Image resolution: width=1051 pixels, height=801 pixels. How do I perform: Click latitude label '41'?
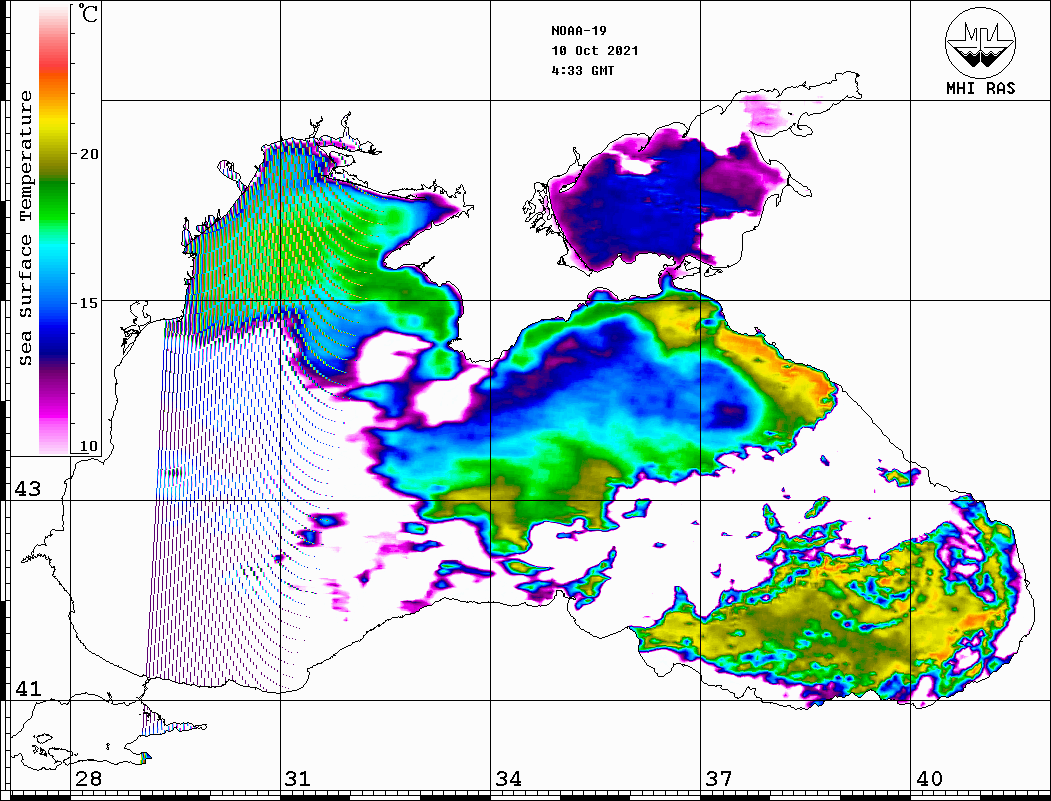tap(28, 689)
